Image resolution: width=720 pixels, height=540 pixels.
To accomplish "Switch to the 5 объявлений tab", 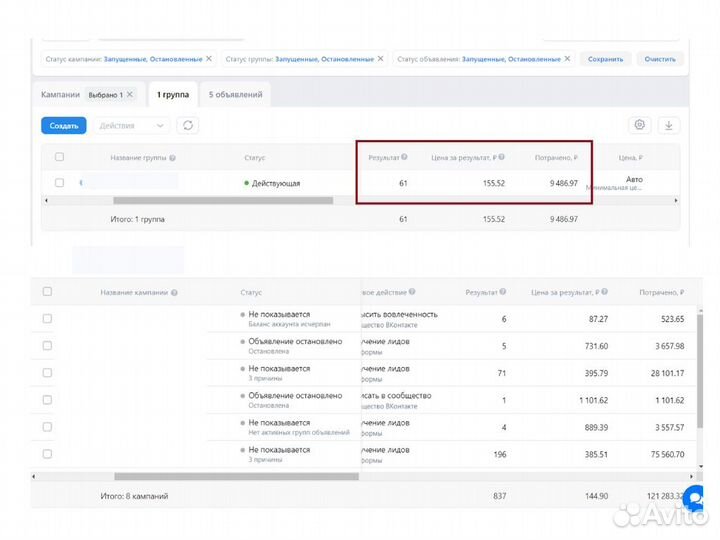I will (x=236, y=95).
